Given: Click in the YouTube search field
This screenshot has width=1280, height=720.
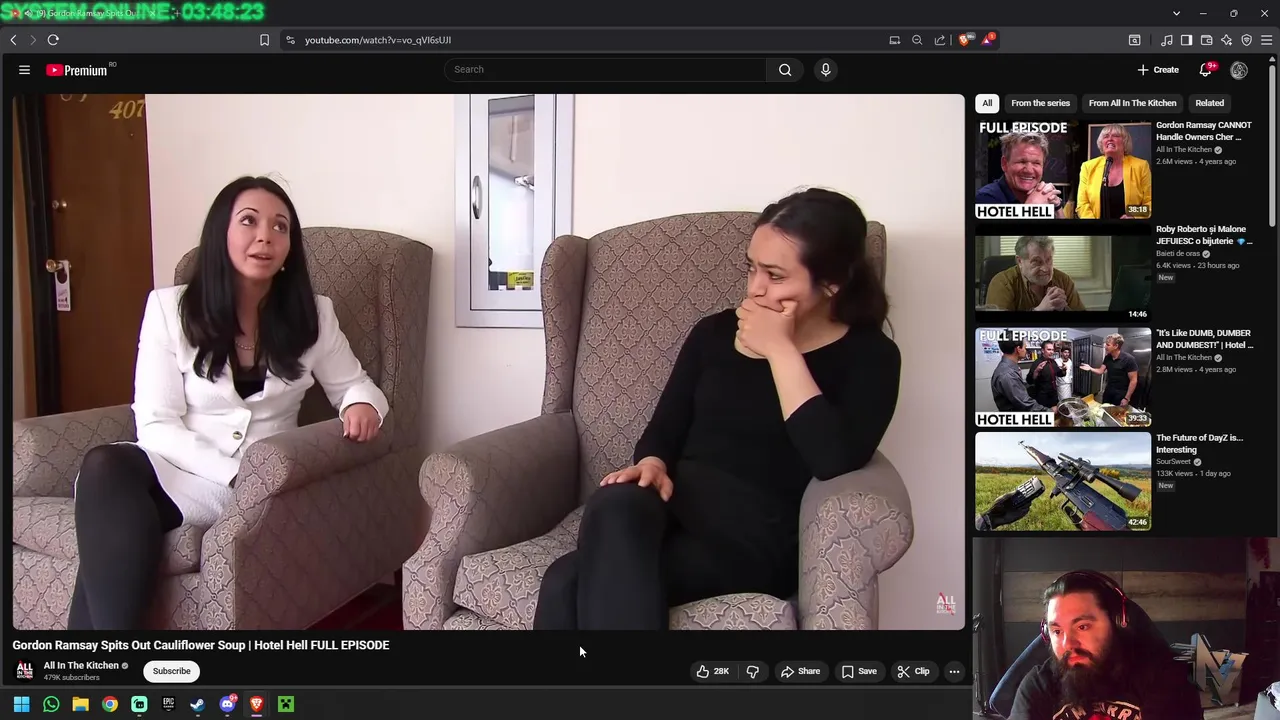Looking at the screenshot, I should click(606, 70).
